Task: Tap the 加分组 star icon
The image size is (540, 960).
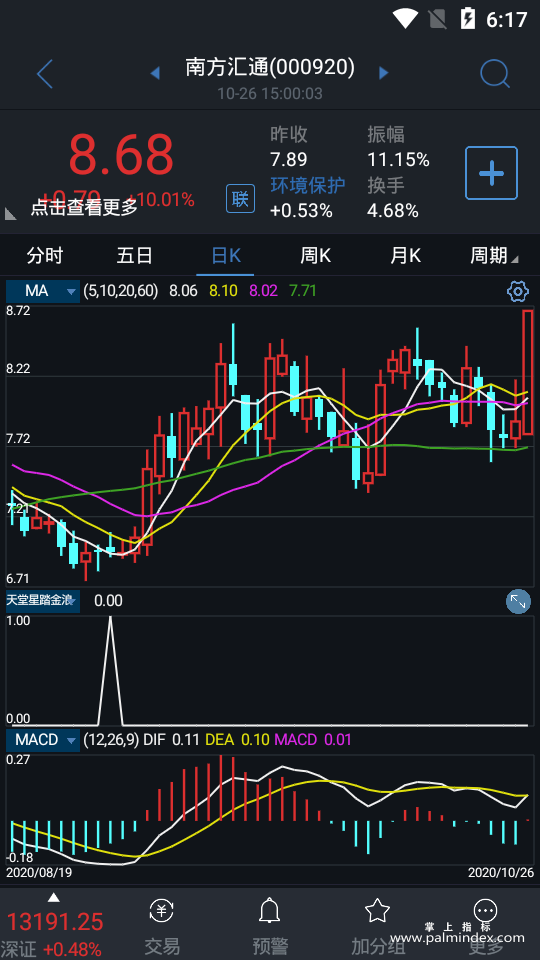Action: pos(377,912)
